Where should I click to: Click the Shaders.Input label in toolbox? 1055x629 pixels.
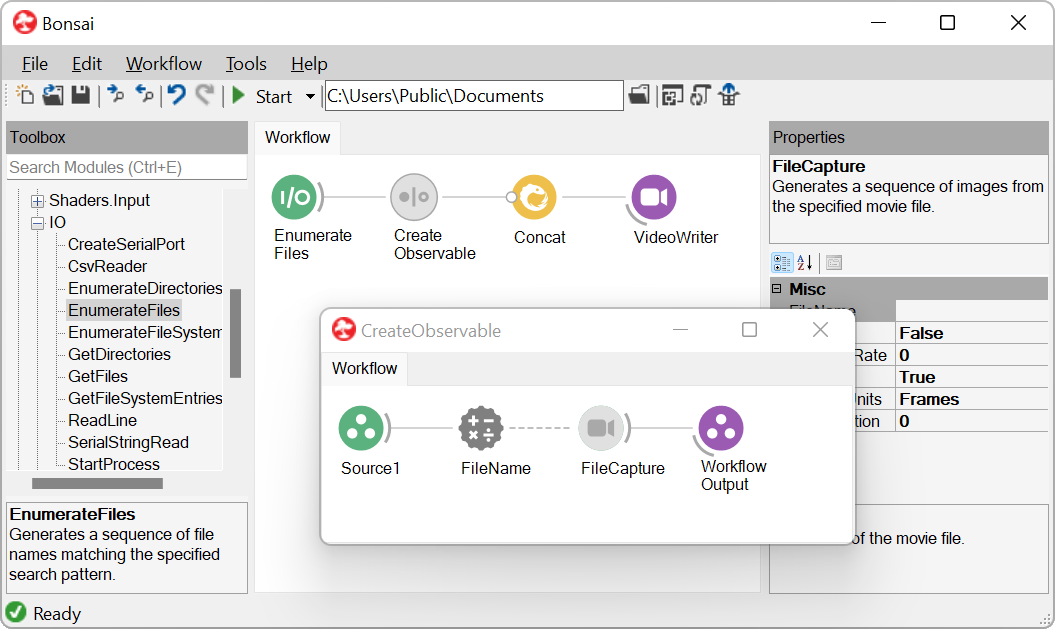(x=99, y=200)
